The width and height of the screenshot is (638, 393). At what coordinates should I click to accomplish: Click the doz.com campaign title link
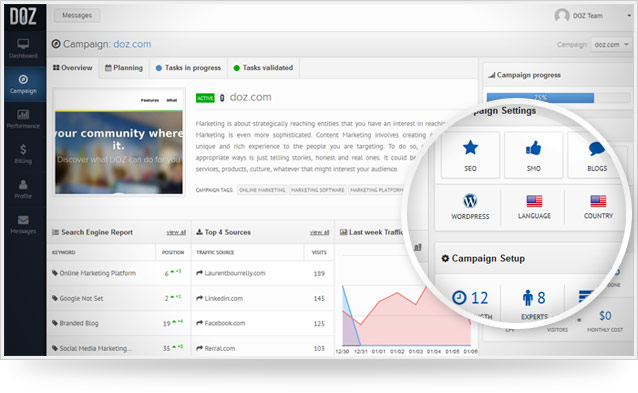coord(132,44)
